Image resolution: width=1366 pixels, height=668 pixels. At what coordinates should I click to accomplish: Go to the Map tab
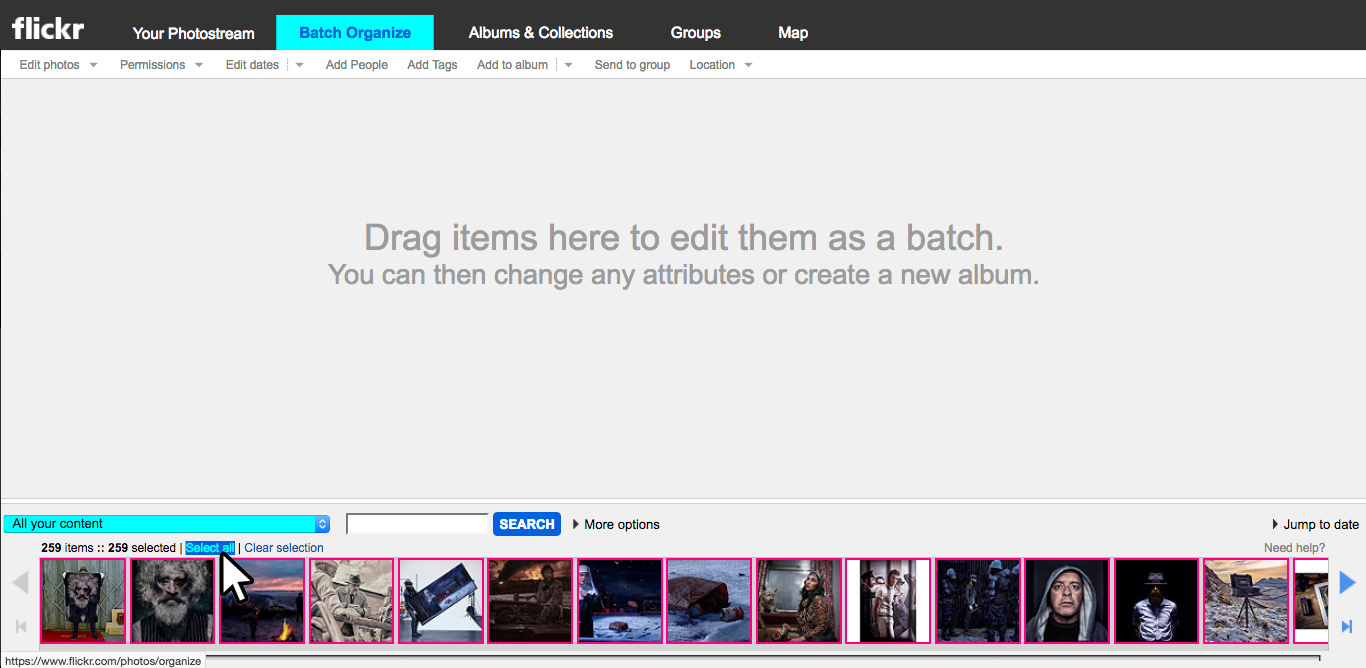pos(793,33)
